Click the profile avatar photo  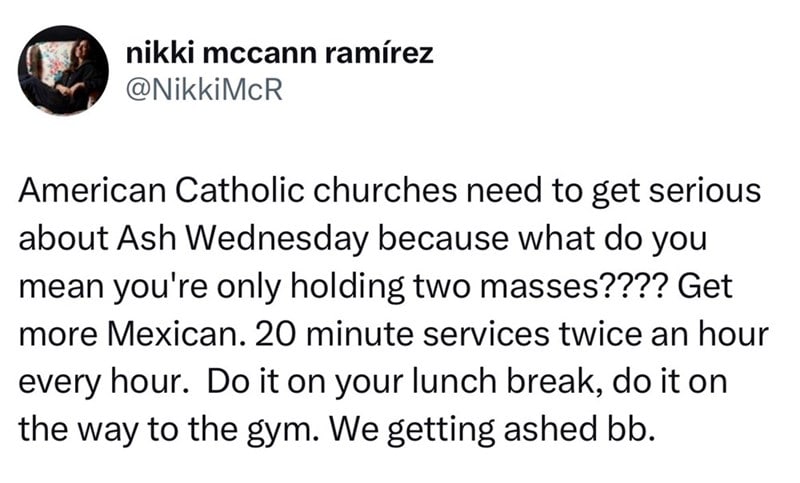pyautogui.click(x=64, y=71)
